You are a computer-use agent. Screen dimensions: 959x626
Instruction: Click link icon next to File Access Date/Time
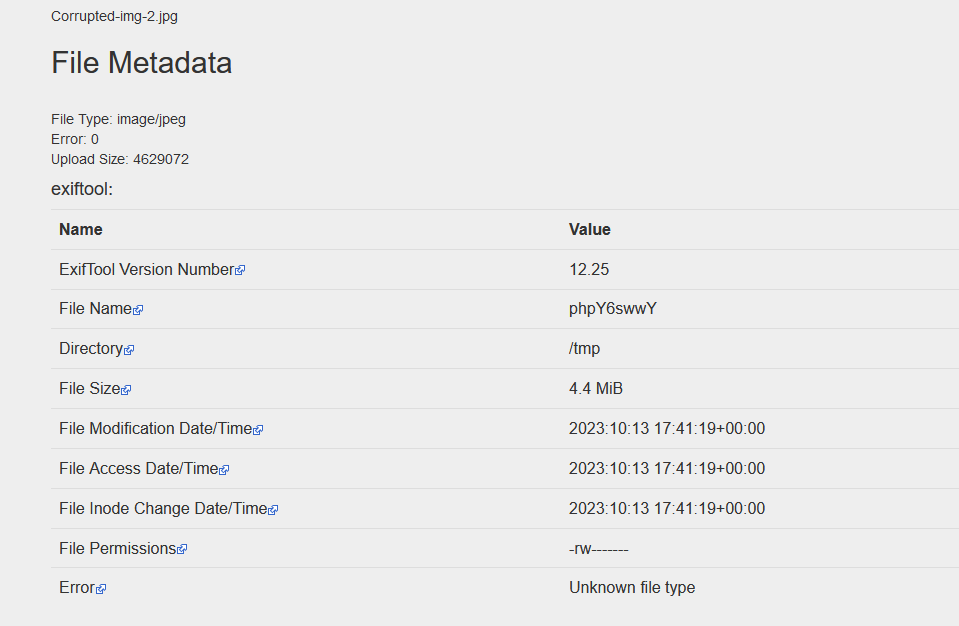point(224,470)
